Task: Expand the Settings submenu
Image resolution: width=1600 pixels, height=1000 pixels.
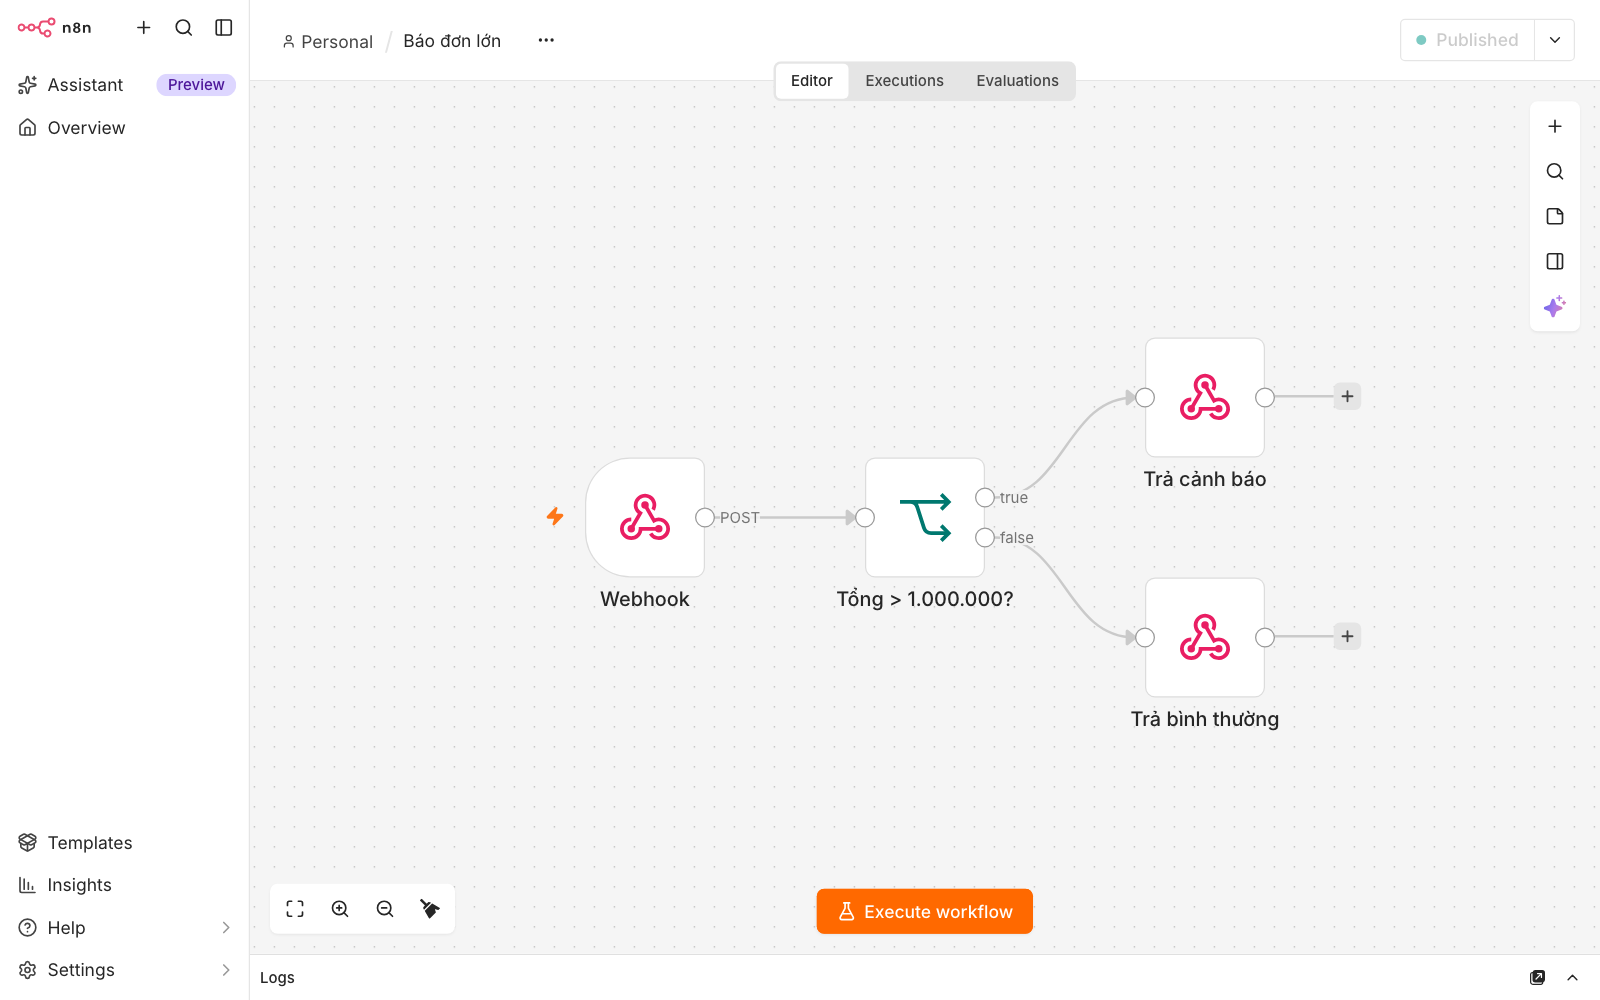Action: [x=226, y=970]
